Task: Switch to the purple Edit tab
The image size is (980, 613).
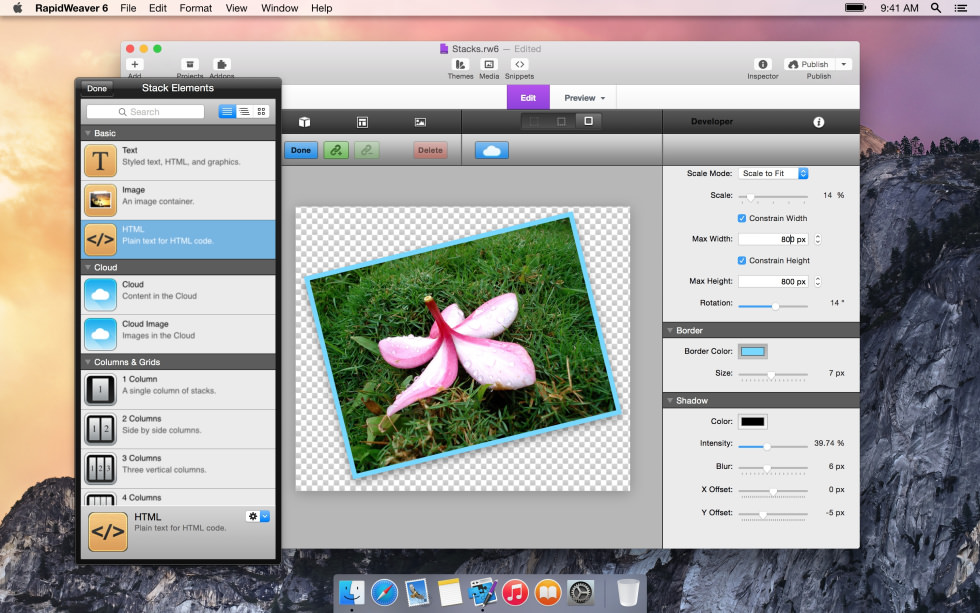Action: (528, 97)
